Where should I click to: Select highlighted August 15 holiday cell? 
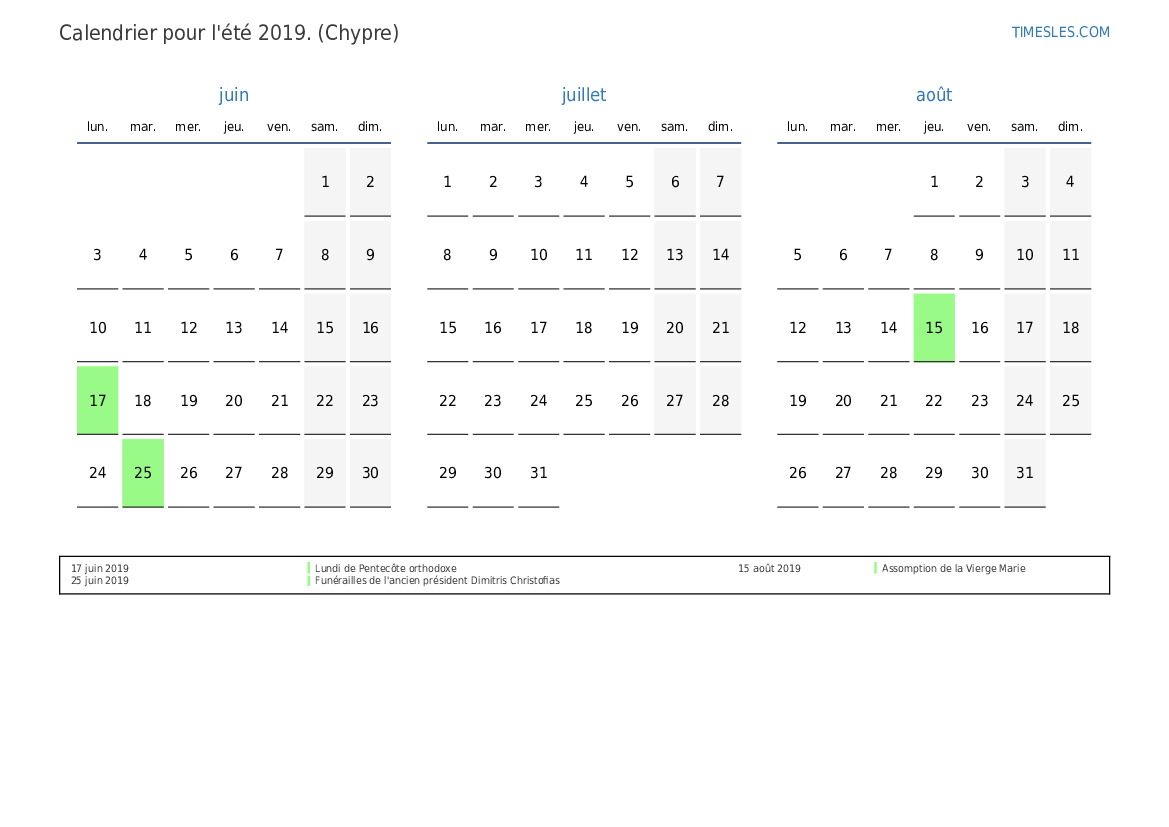pos(934,327)
